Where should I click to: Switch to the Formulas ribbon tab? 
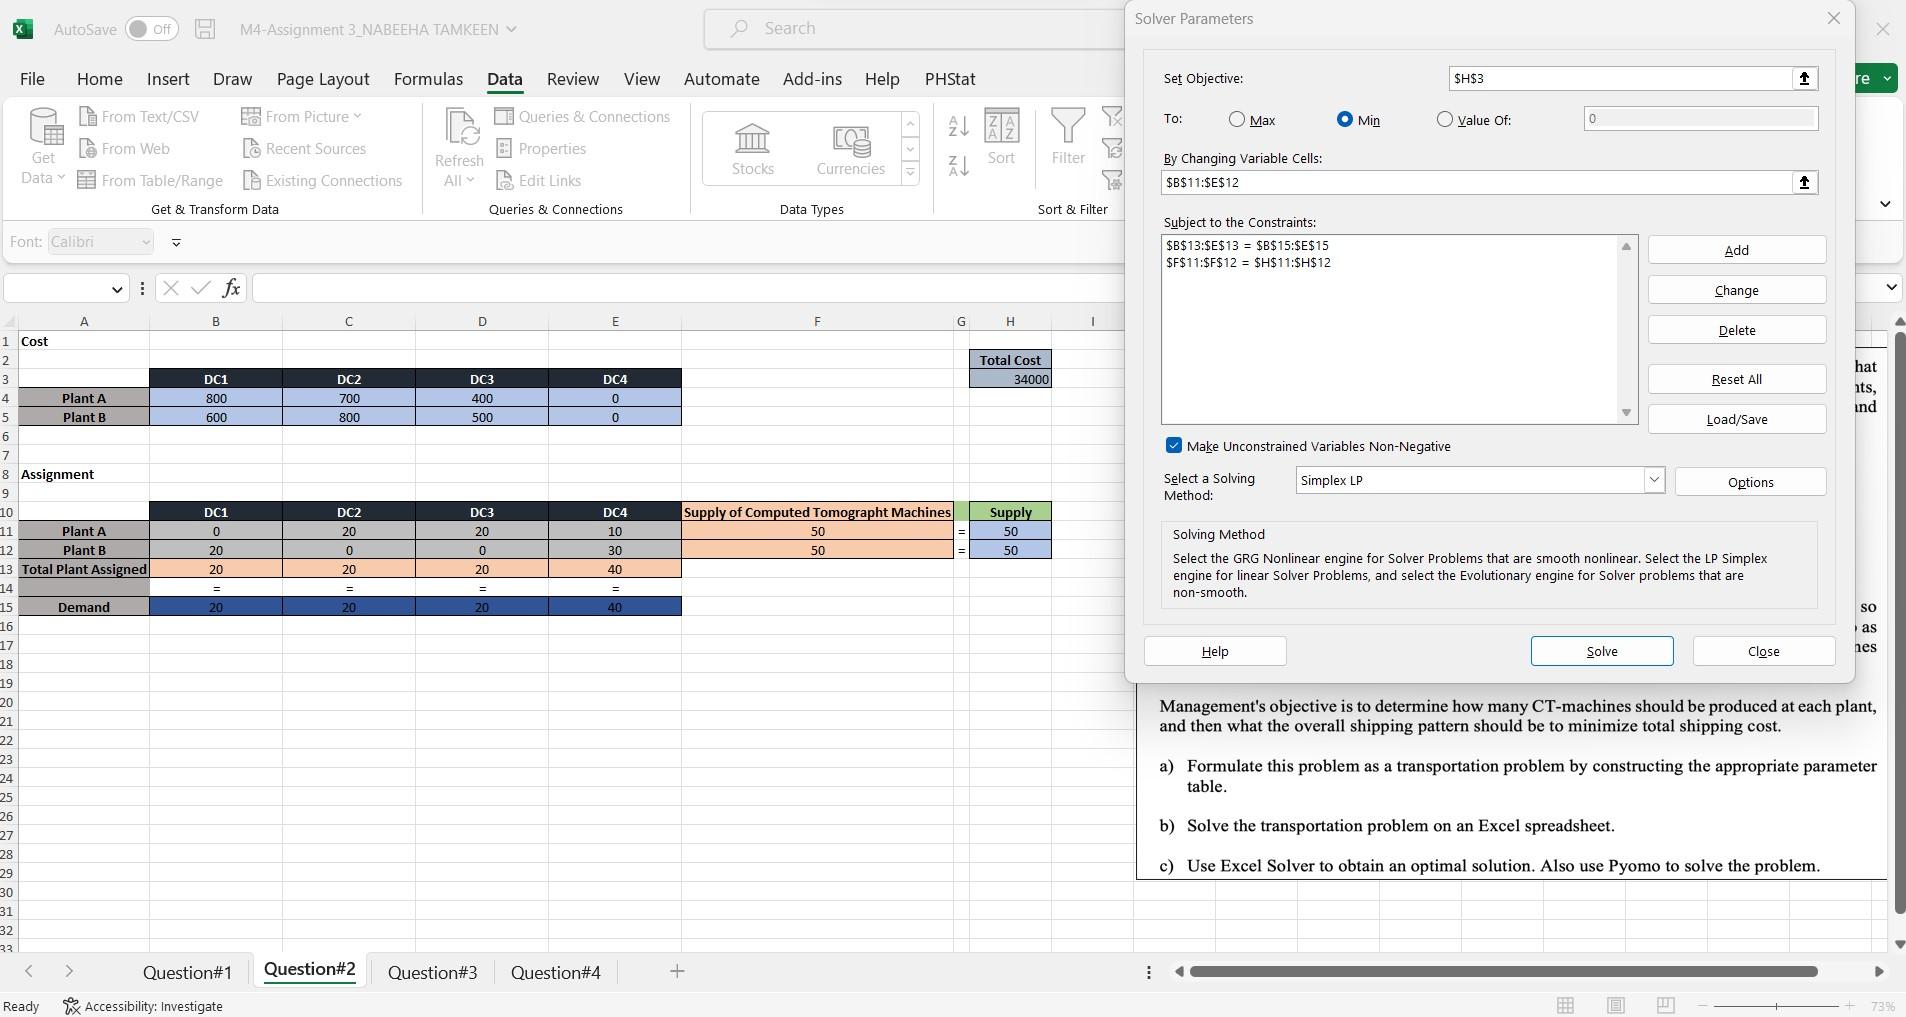click(428, 79)
